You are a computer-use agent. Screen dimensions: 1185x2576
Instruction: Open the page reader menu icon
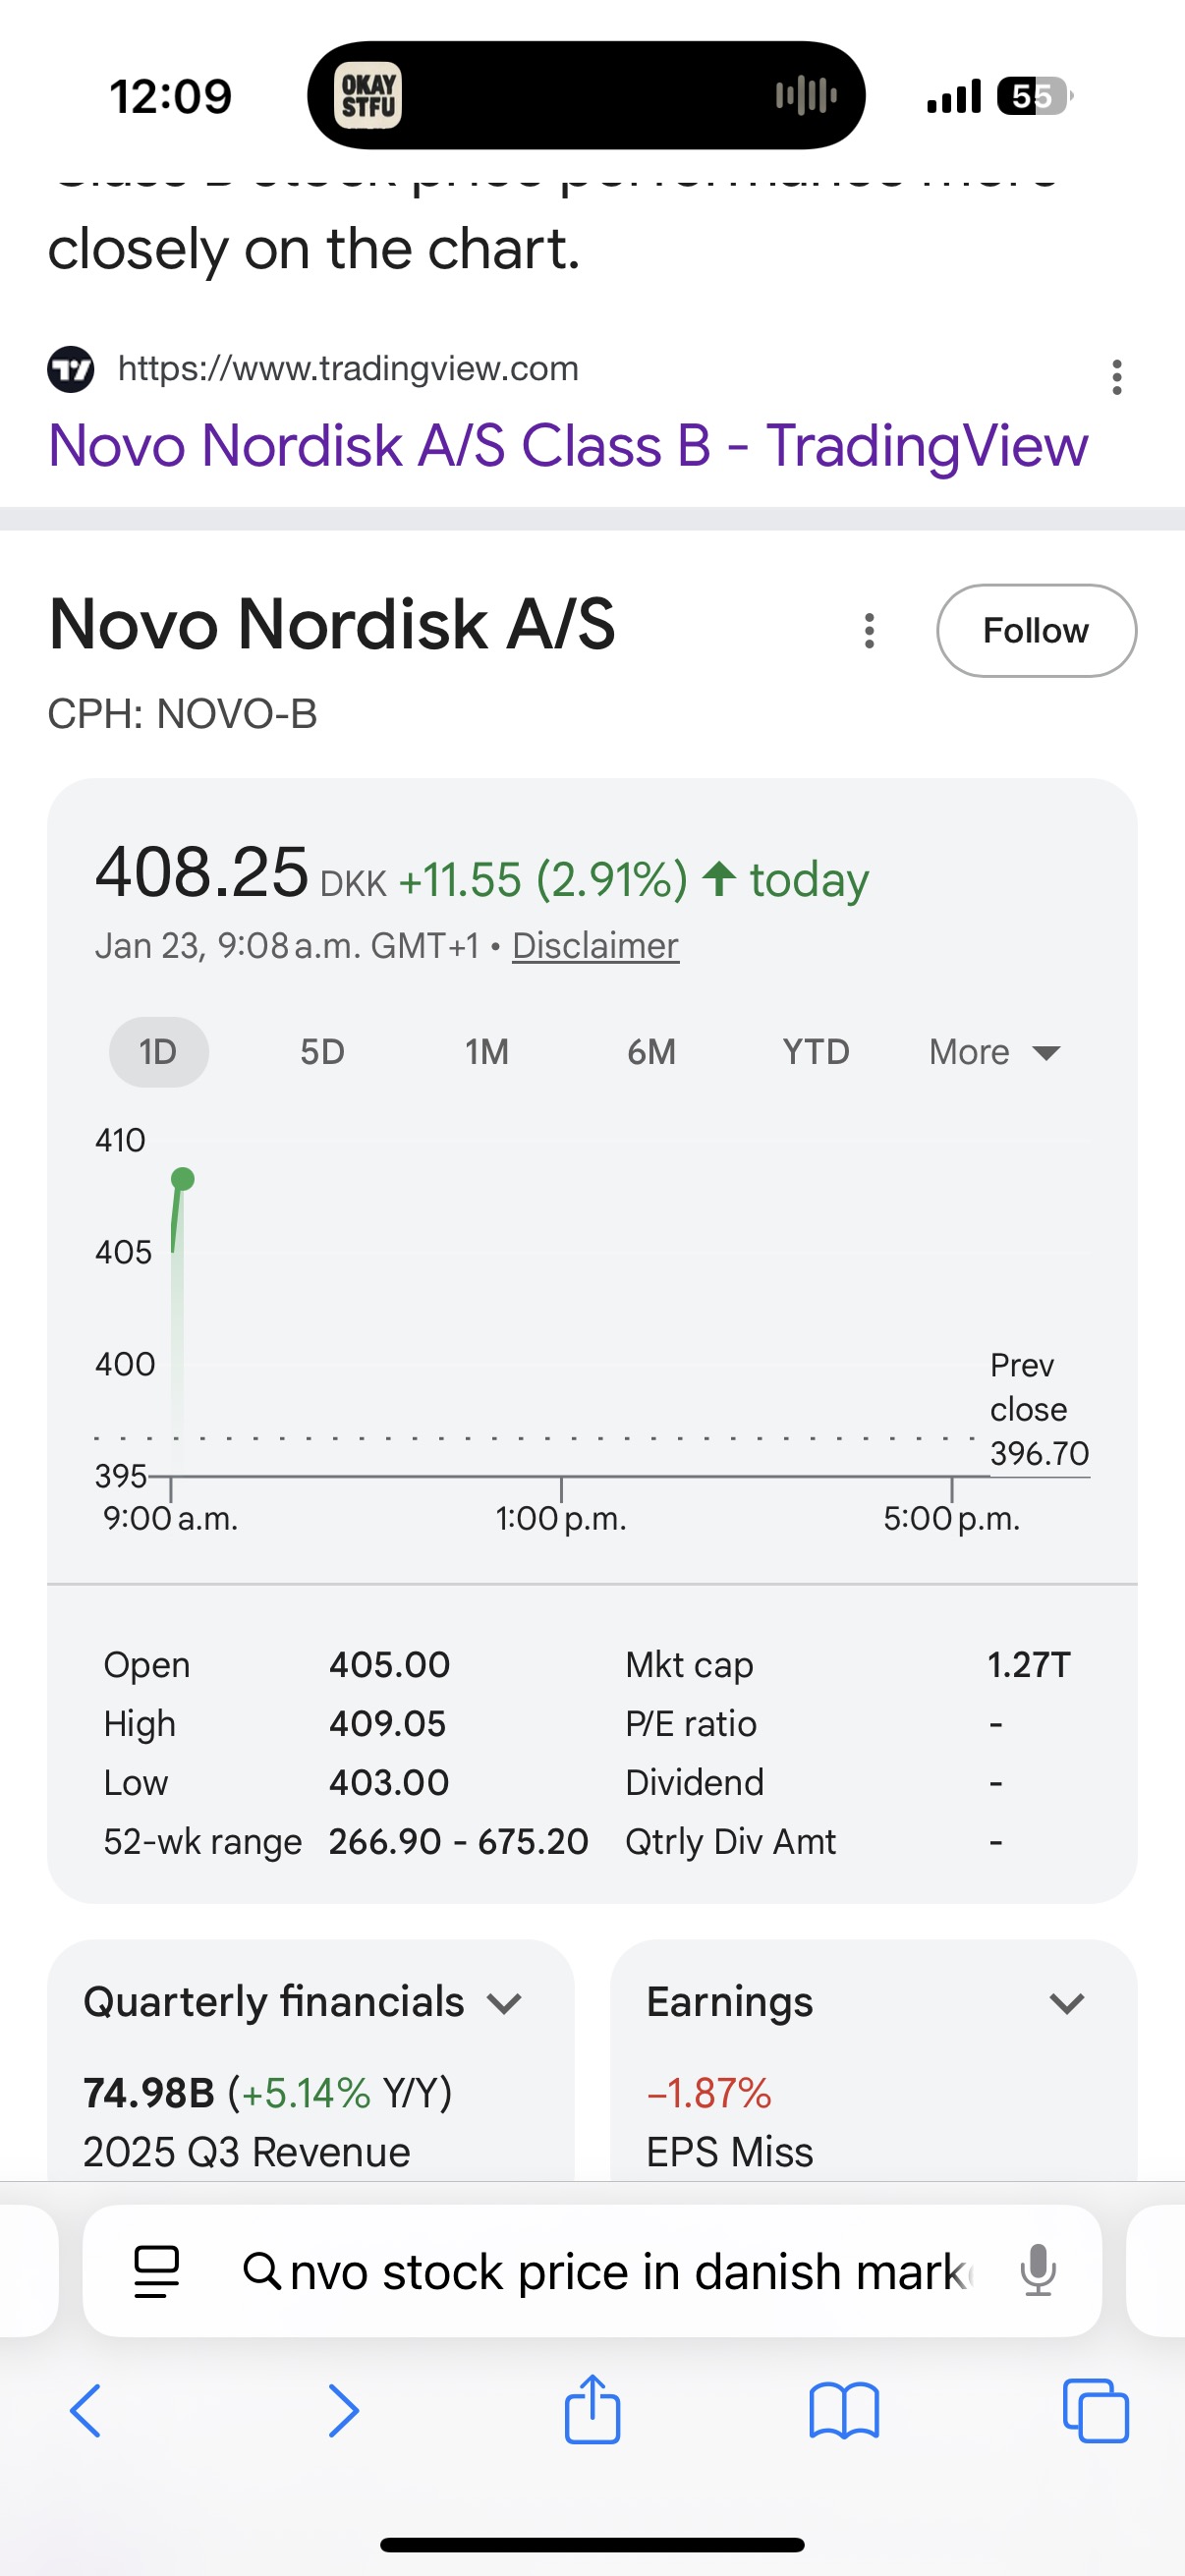157,2271
